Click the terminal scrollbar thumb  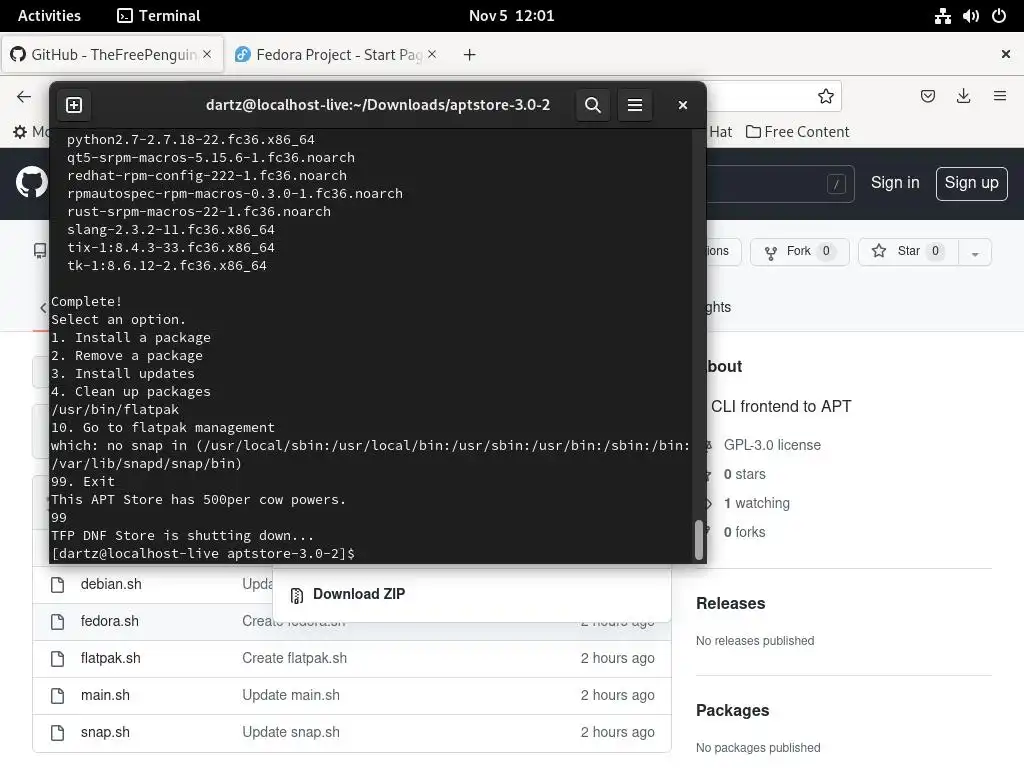[698, 540]
